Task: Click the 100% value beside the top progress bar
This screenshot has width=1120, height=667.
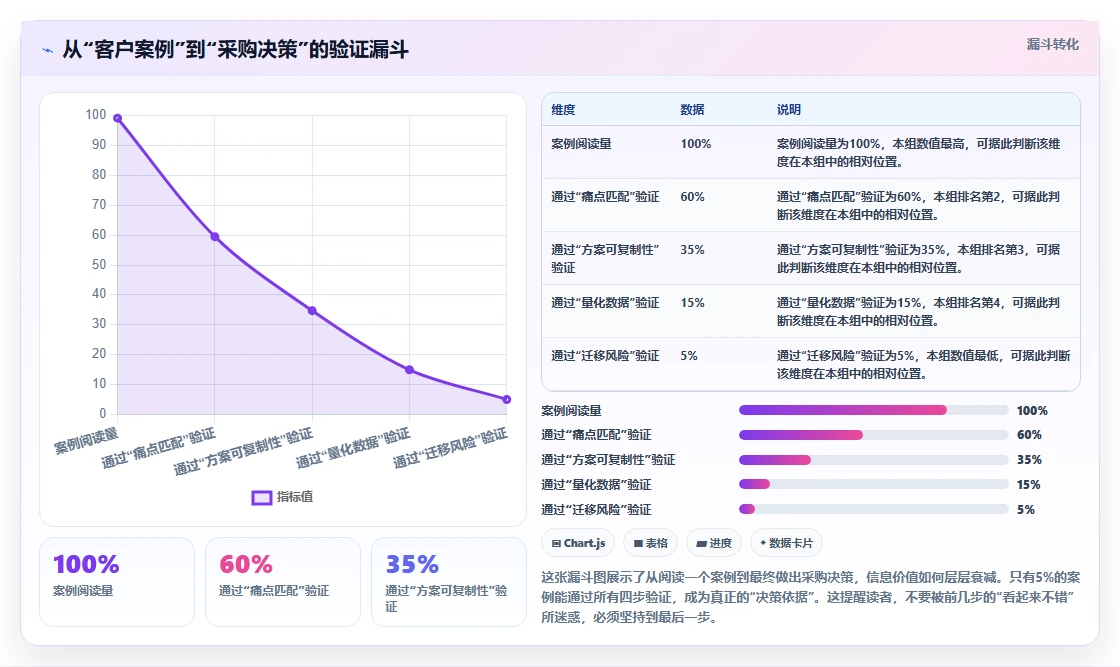Action: [1032, 411]
